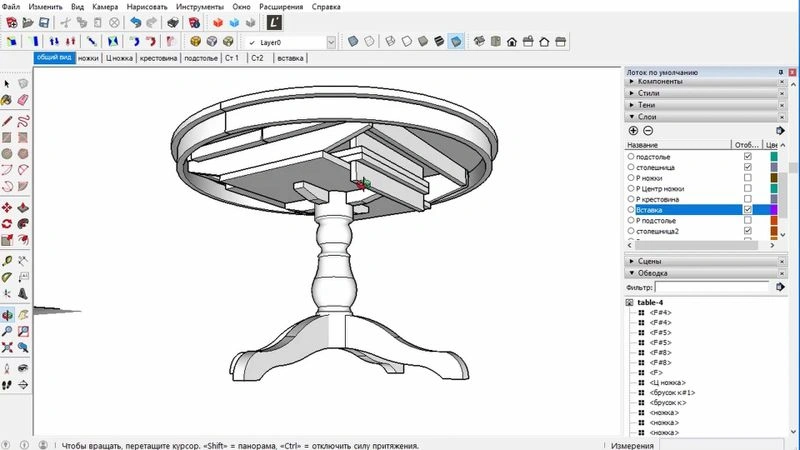The width and height of the screenshot is (800, 450).
Task: Click the teal swatch of подстолье layer
Action: pos(773,156)
